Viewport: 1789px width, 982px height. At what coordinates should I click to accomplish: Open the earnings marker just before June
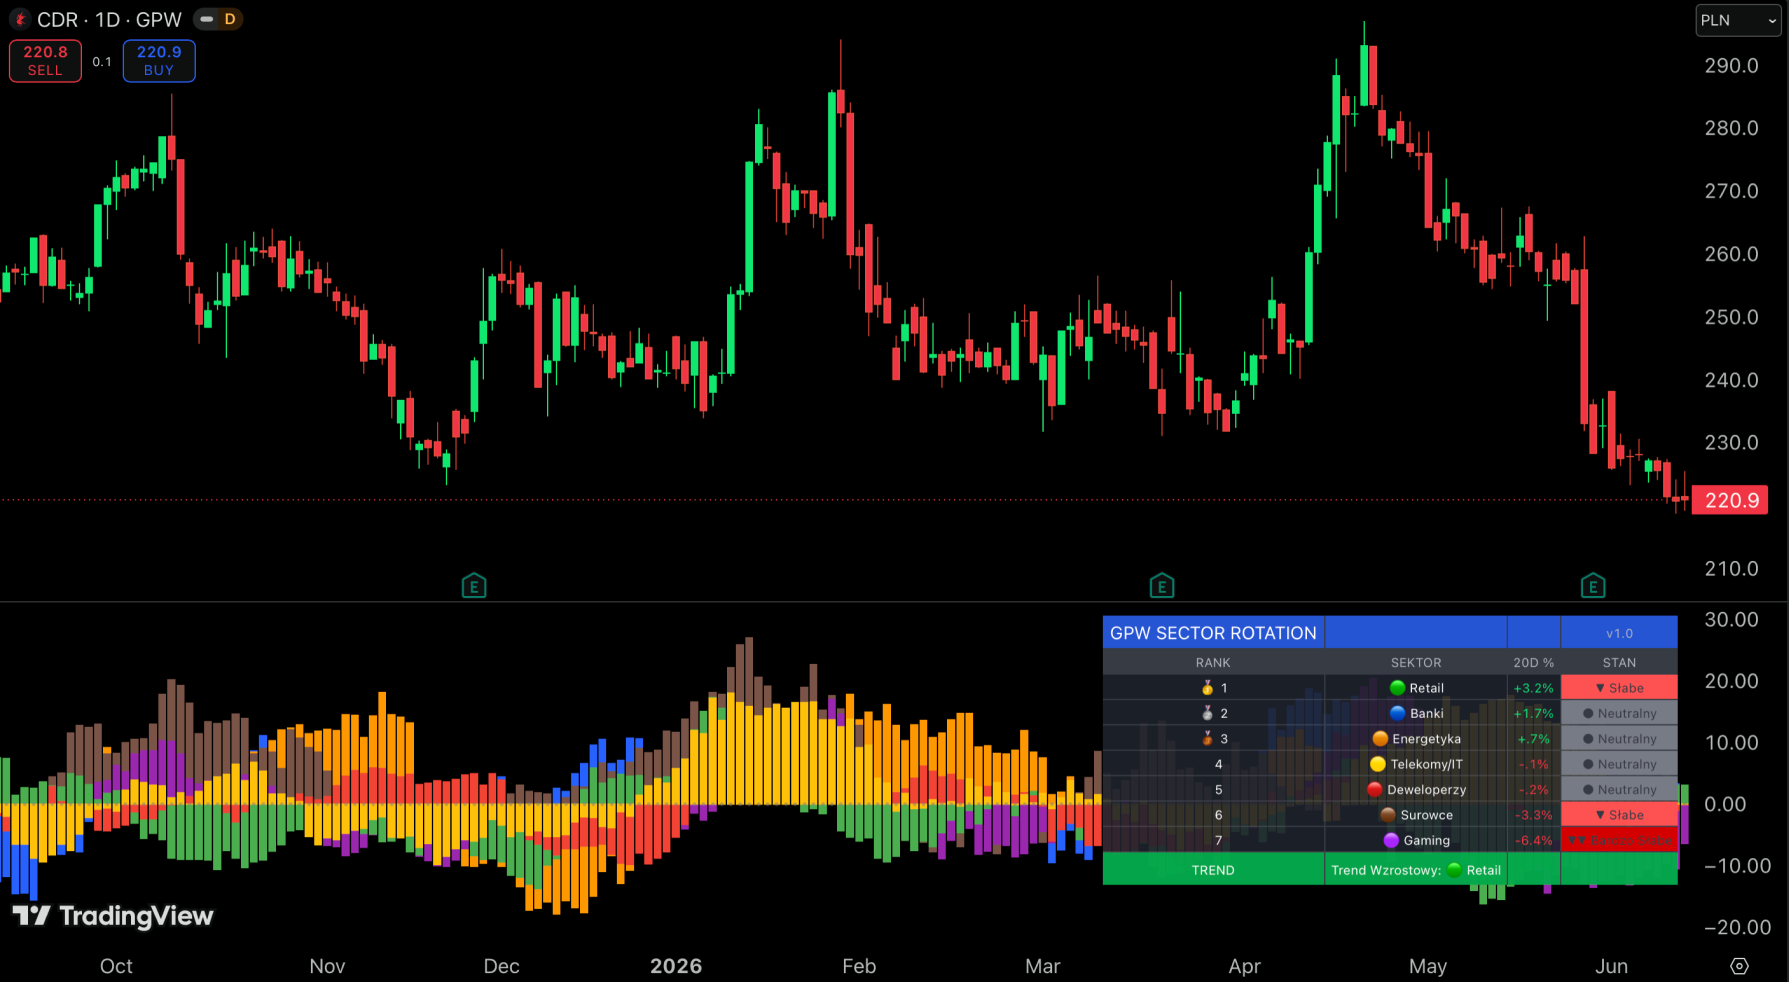tap(1593, 586)
